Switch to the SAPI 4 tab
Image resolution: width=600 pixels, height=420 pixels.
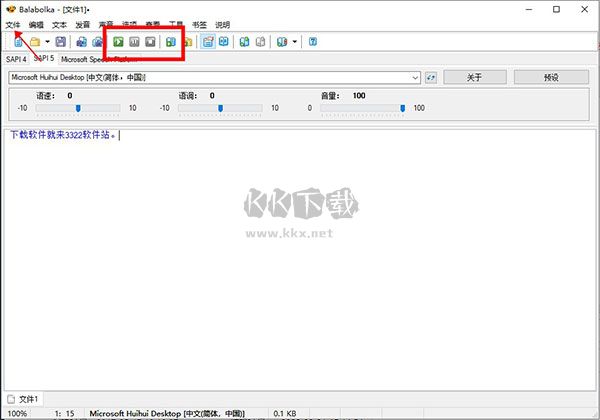16,59
